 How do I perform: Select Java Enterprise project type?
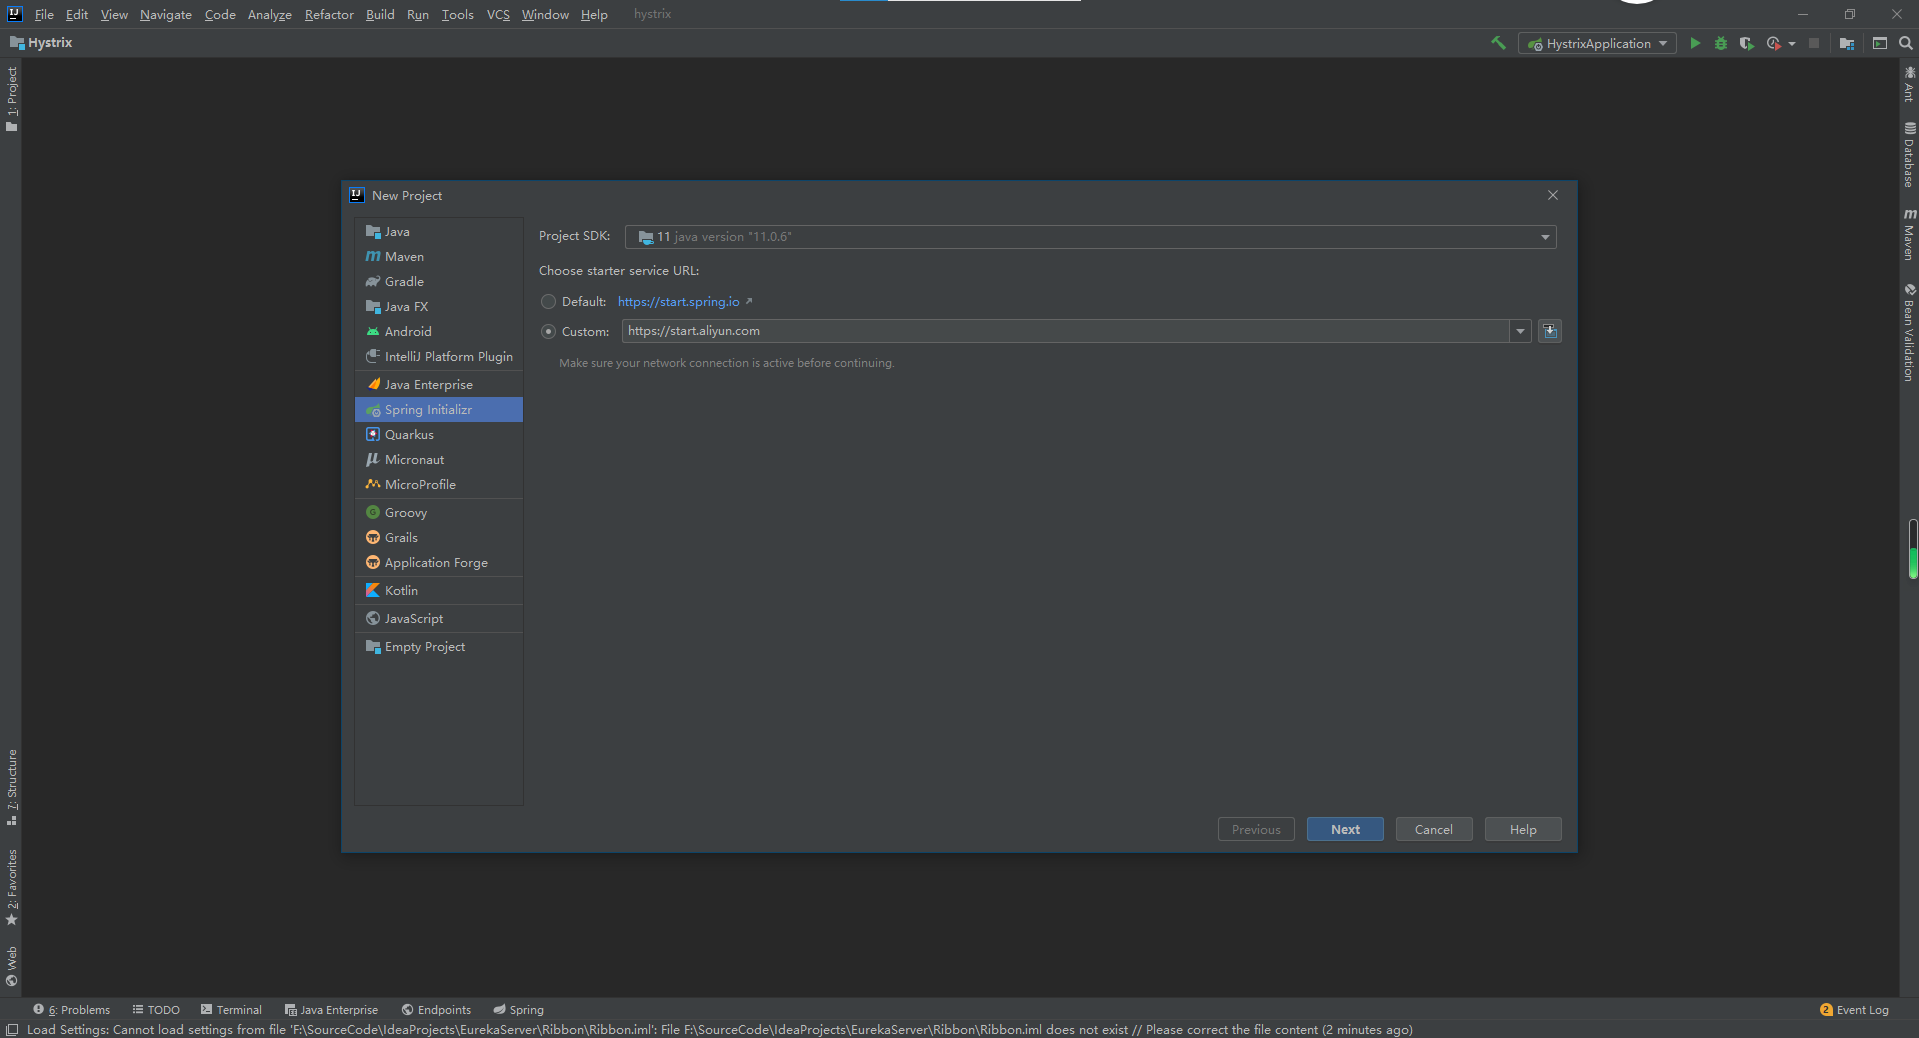(439, 384)
